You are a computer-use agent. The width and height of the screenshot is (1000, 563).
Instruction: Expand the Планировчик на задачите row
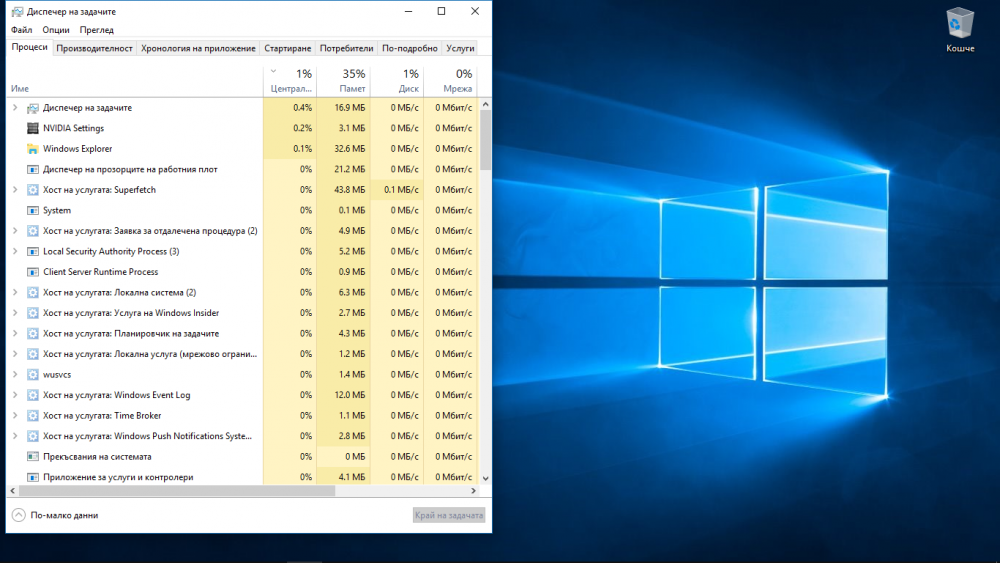pos(15,333)
